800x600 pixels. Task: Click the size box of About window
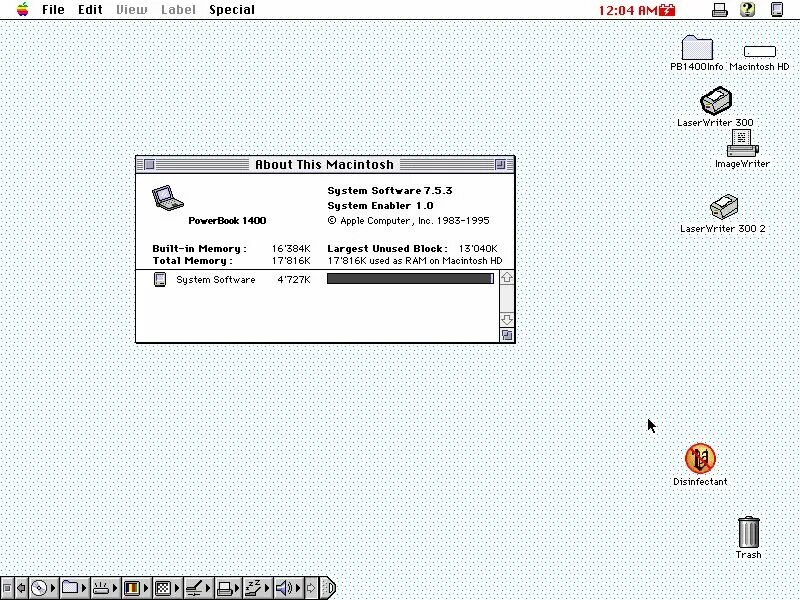click(507, 335)
